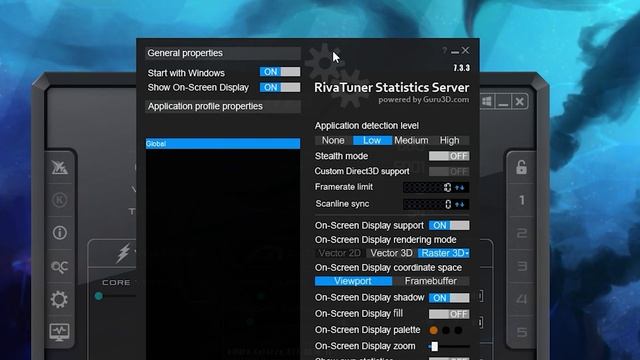Click the RivaTuner Statistics Server title
640x360 pixels.
[x=391, y=87]
